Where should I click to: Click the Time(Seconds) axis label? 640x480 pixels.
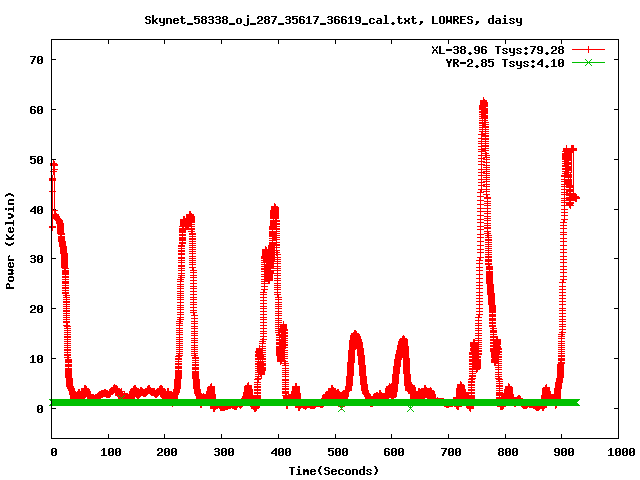click(x=333, y=471)
